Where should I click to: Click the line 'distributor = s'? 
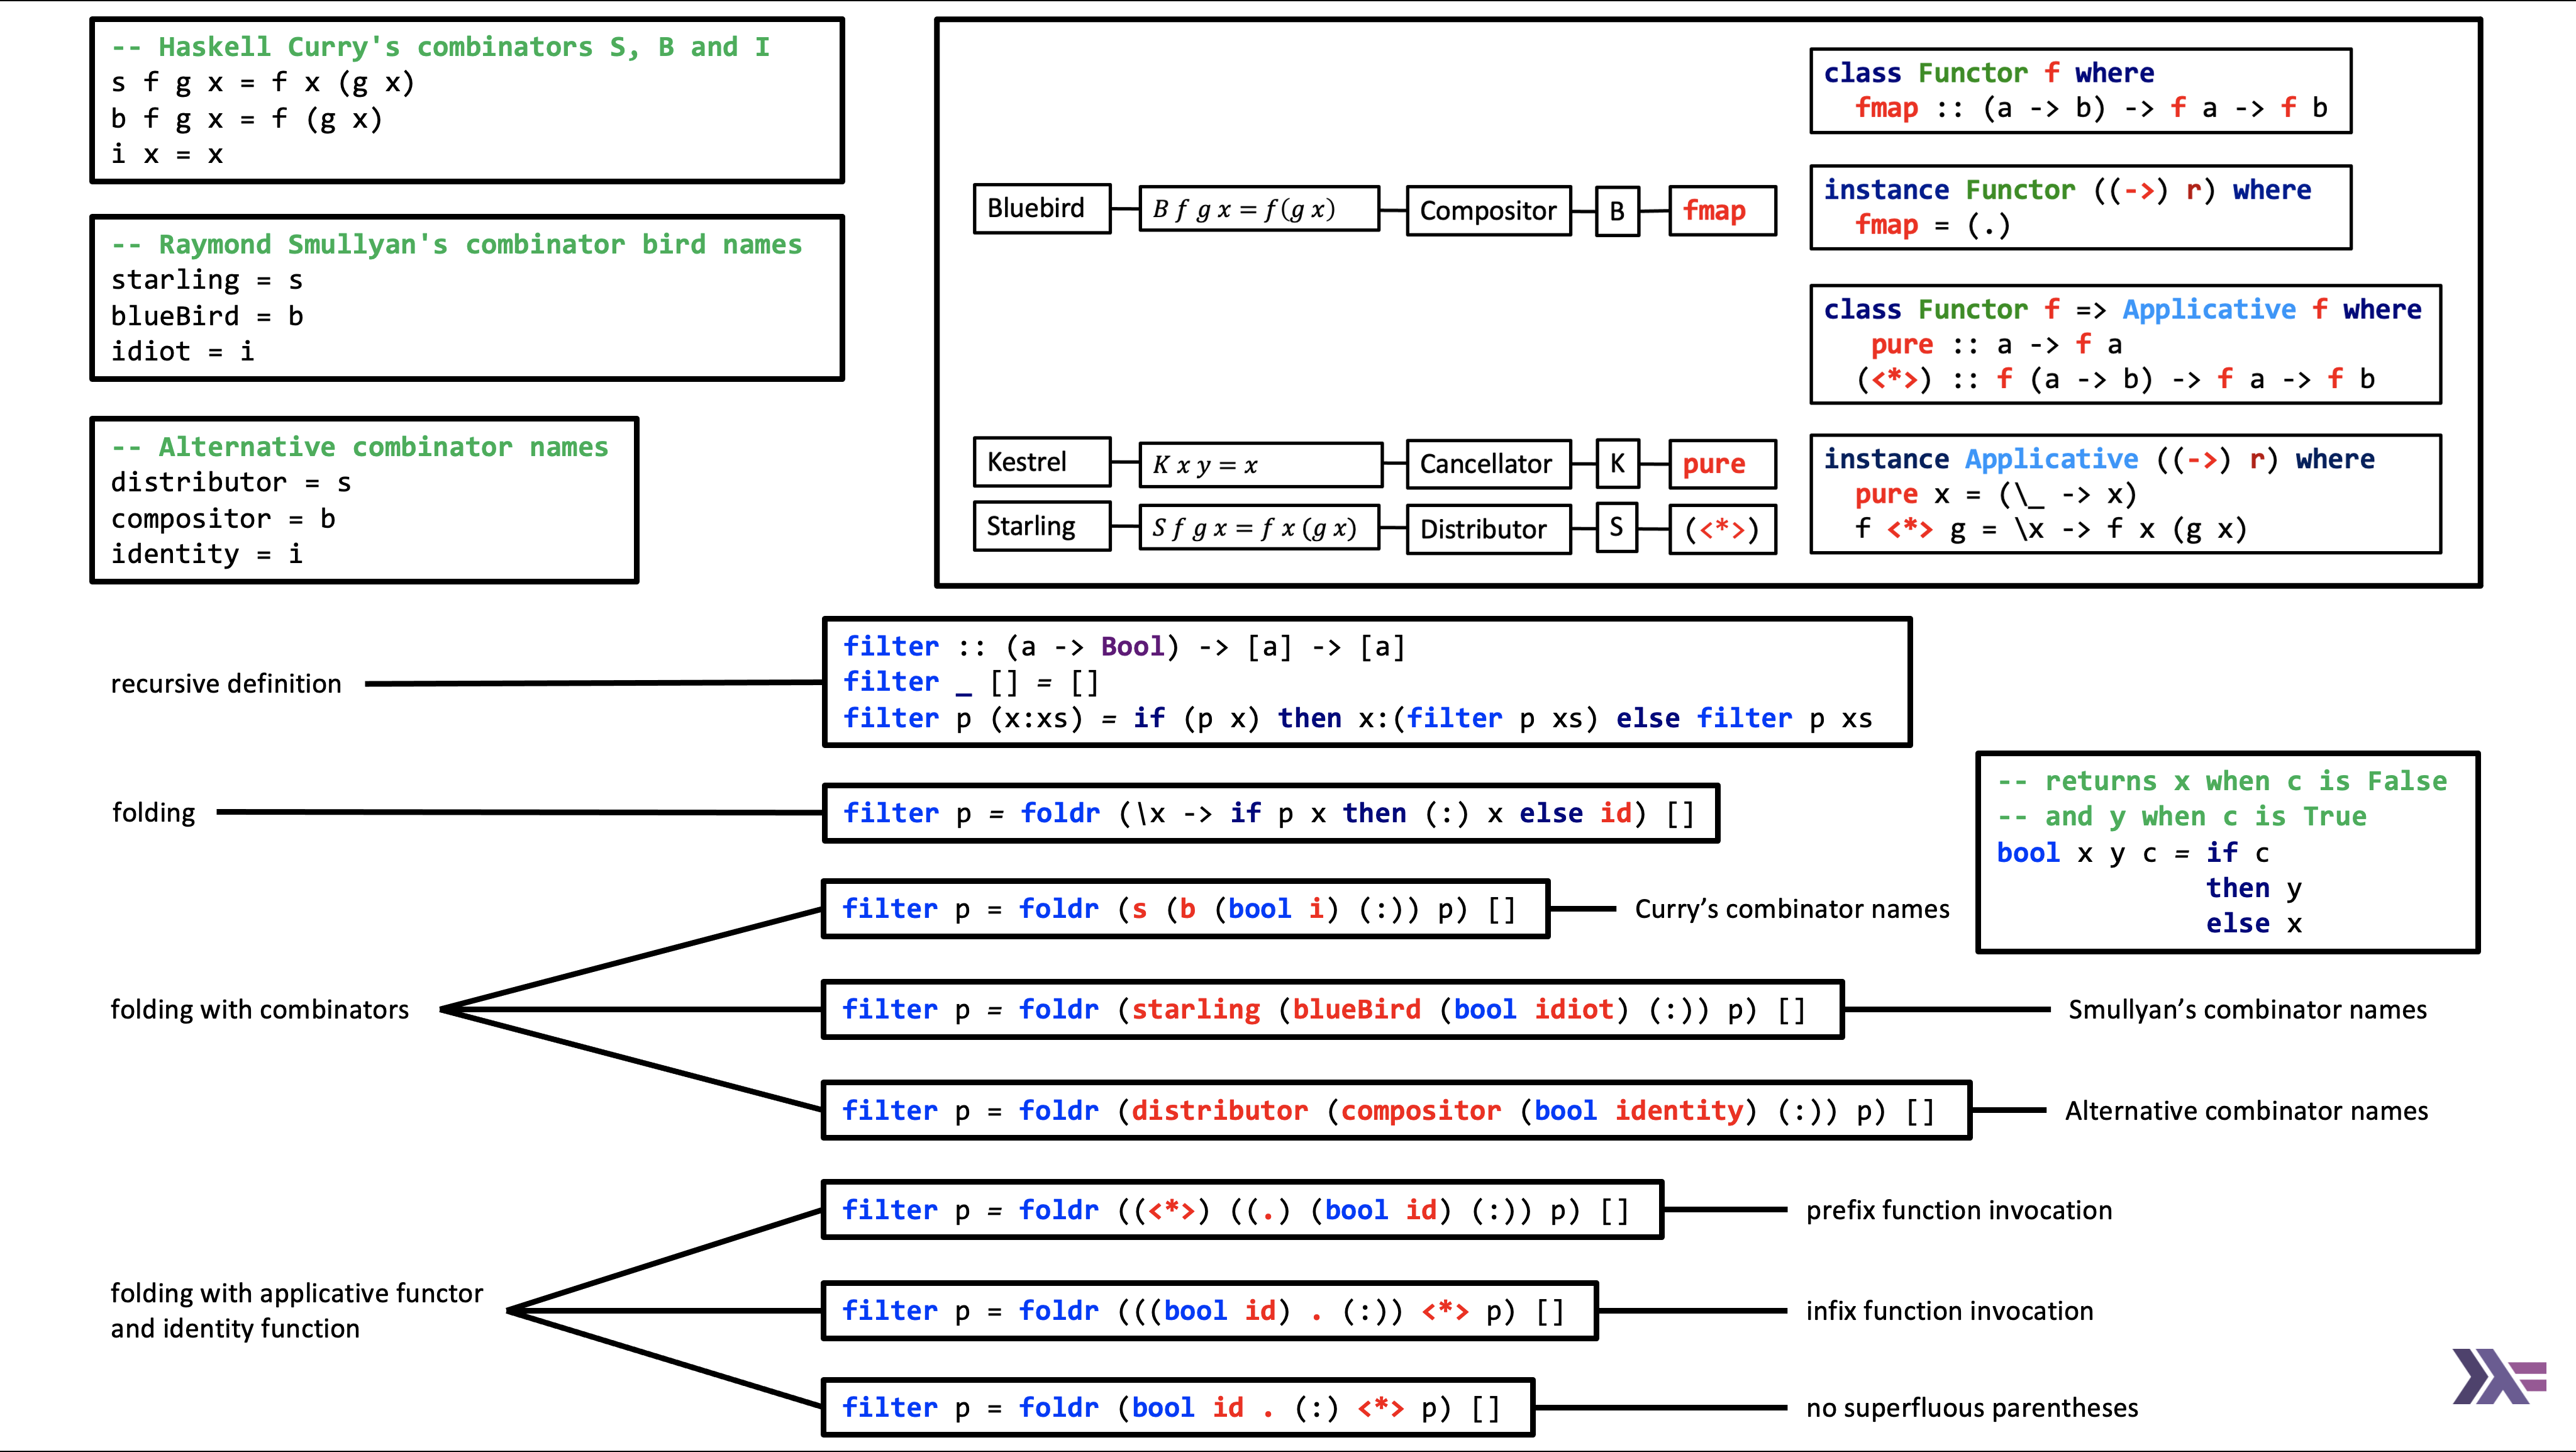(x=231, y=483)
